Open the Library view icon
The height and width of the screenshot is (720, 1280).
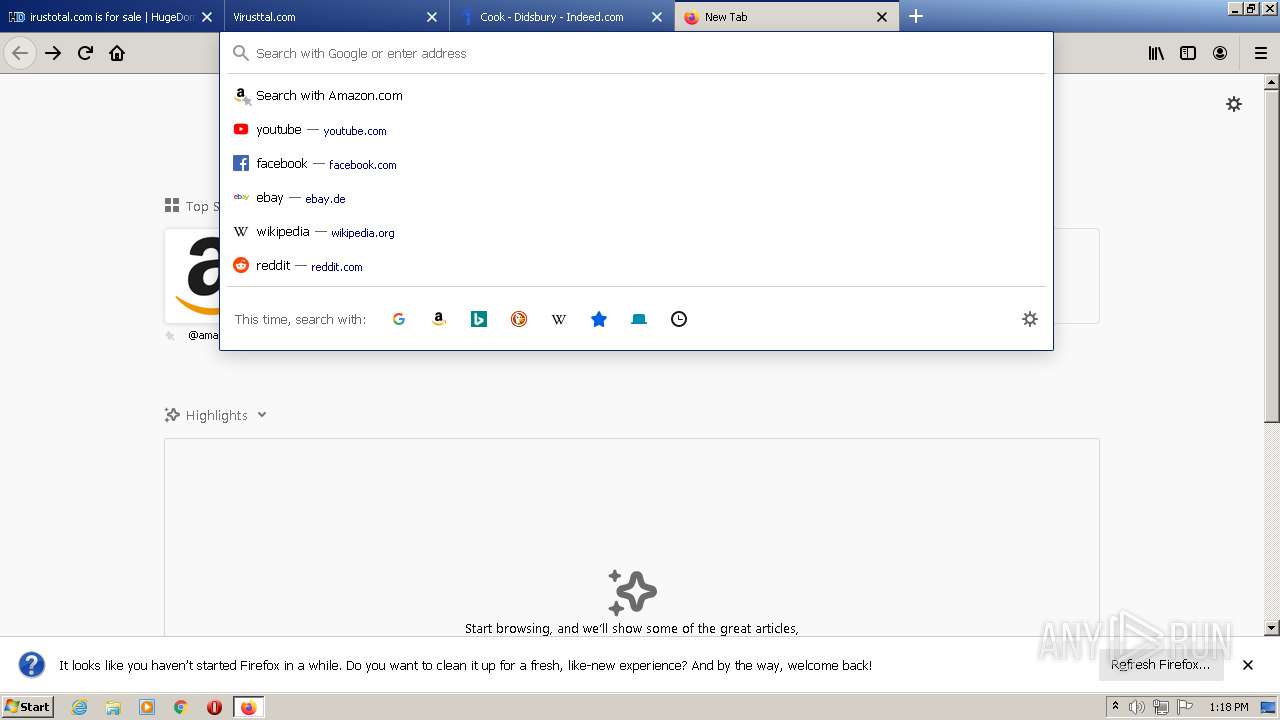coord(1156,53)
